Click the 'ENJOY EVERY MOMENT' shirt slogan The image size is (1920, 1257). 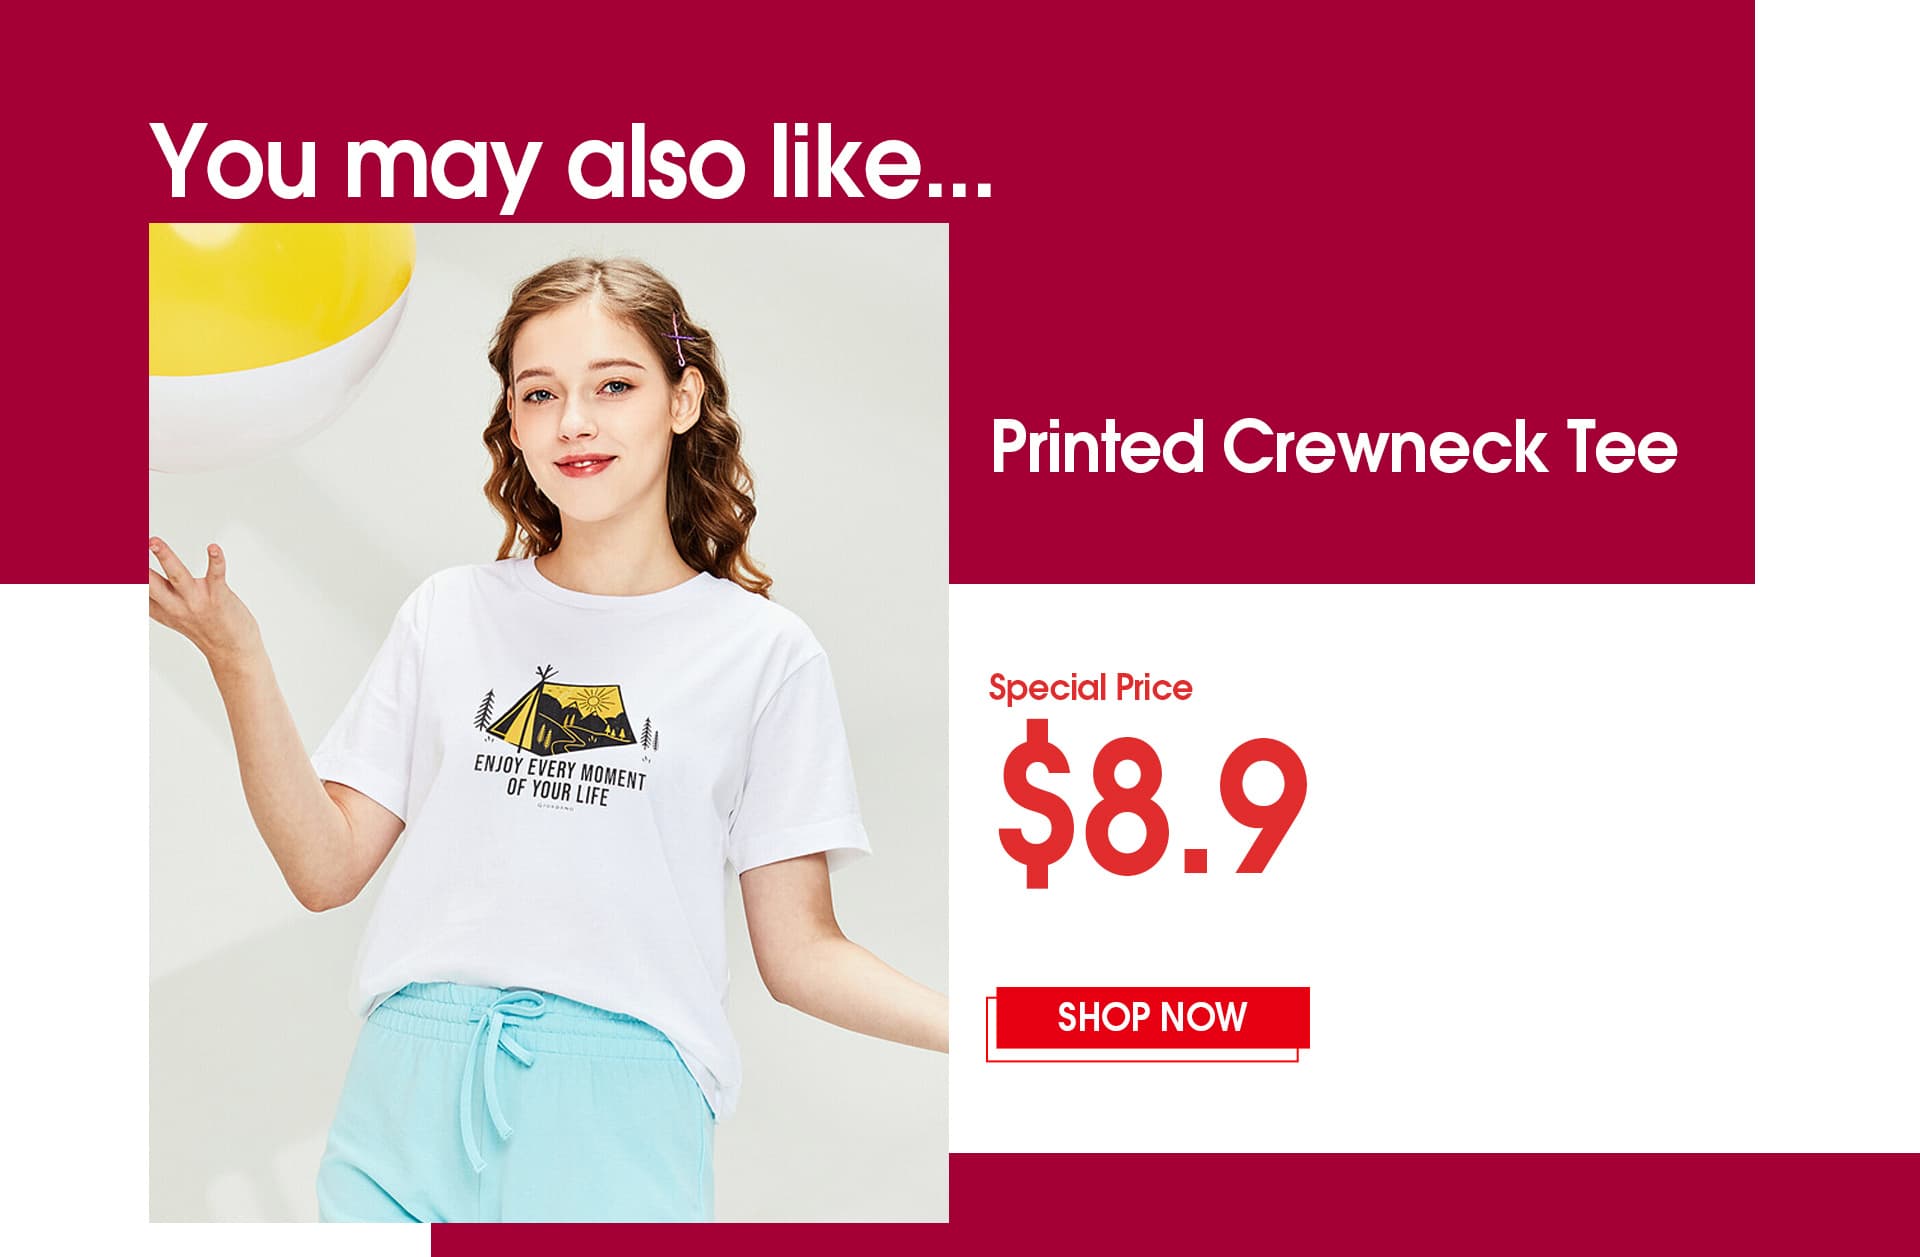[x=560, y=772]
